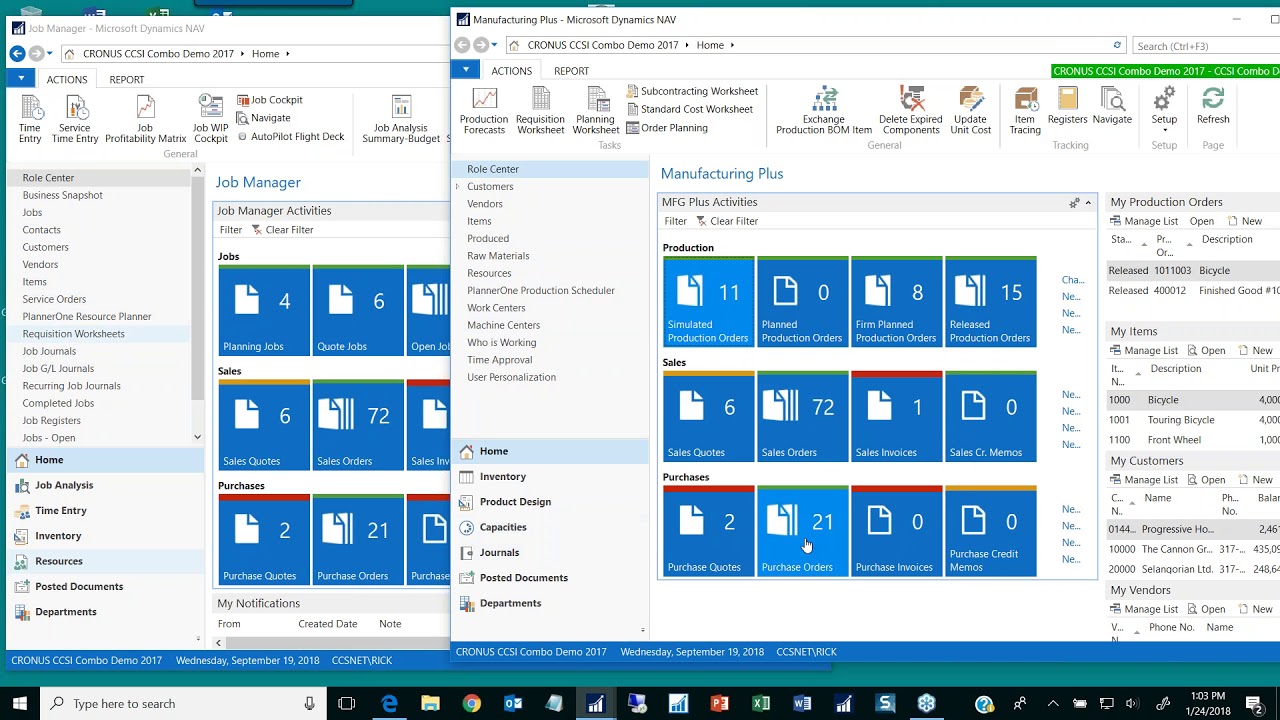Expand the Home breadcrumb arrow in Manufacturing Plus
Screen dimensions: 1280x720
[x=733, y=45]
